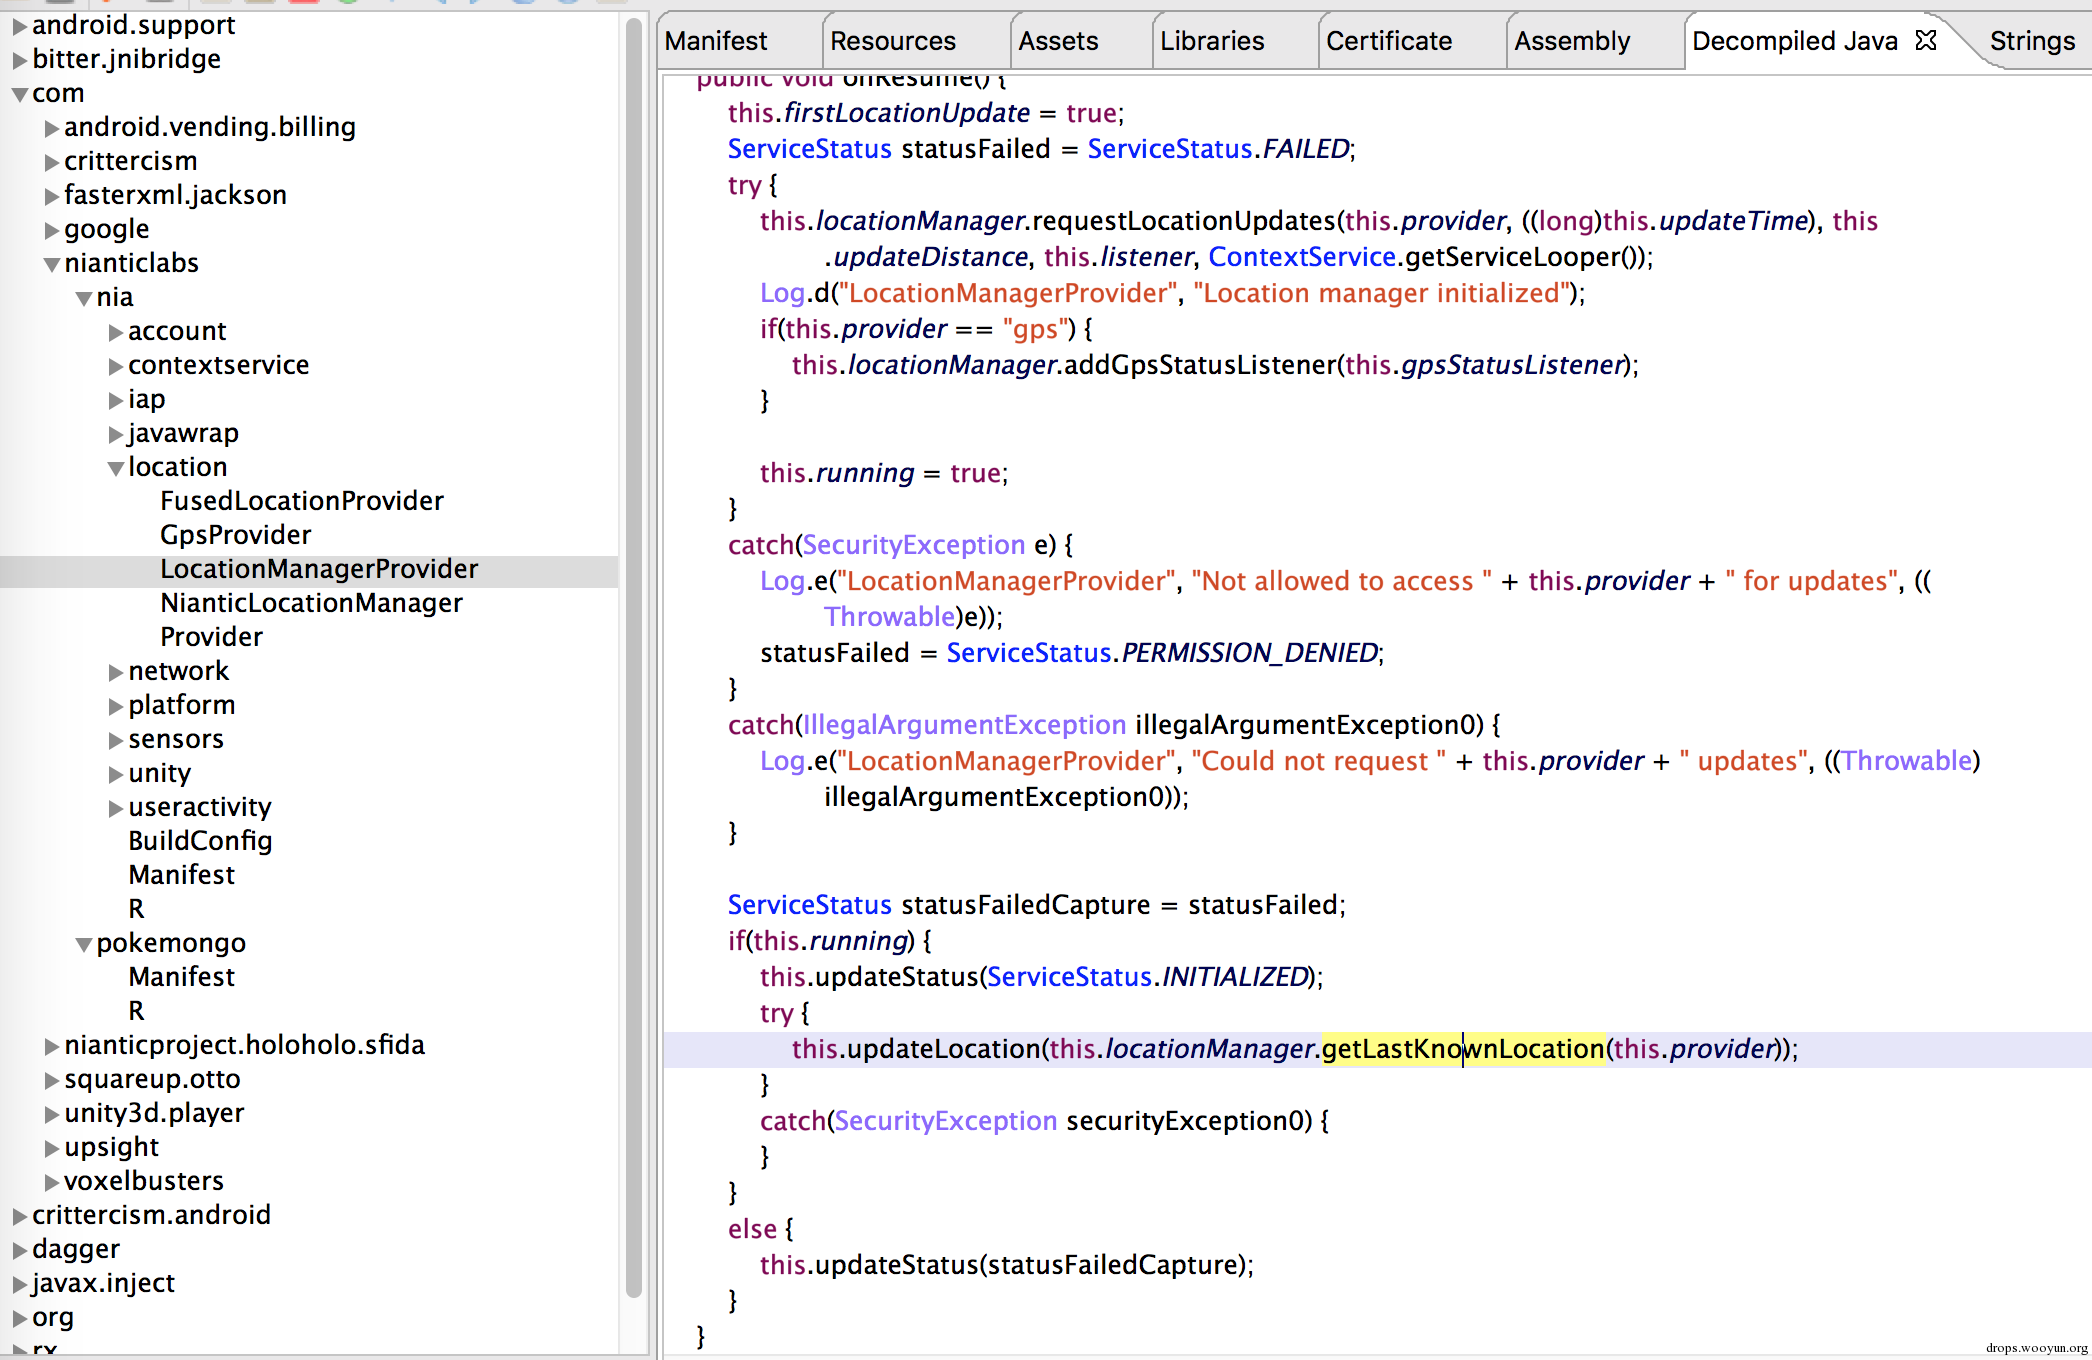Open the Certificate tab
Image resolution: width=2092 pixels, height=1360 pixels.
[1388, 41]
